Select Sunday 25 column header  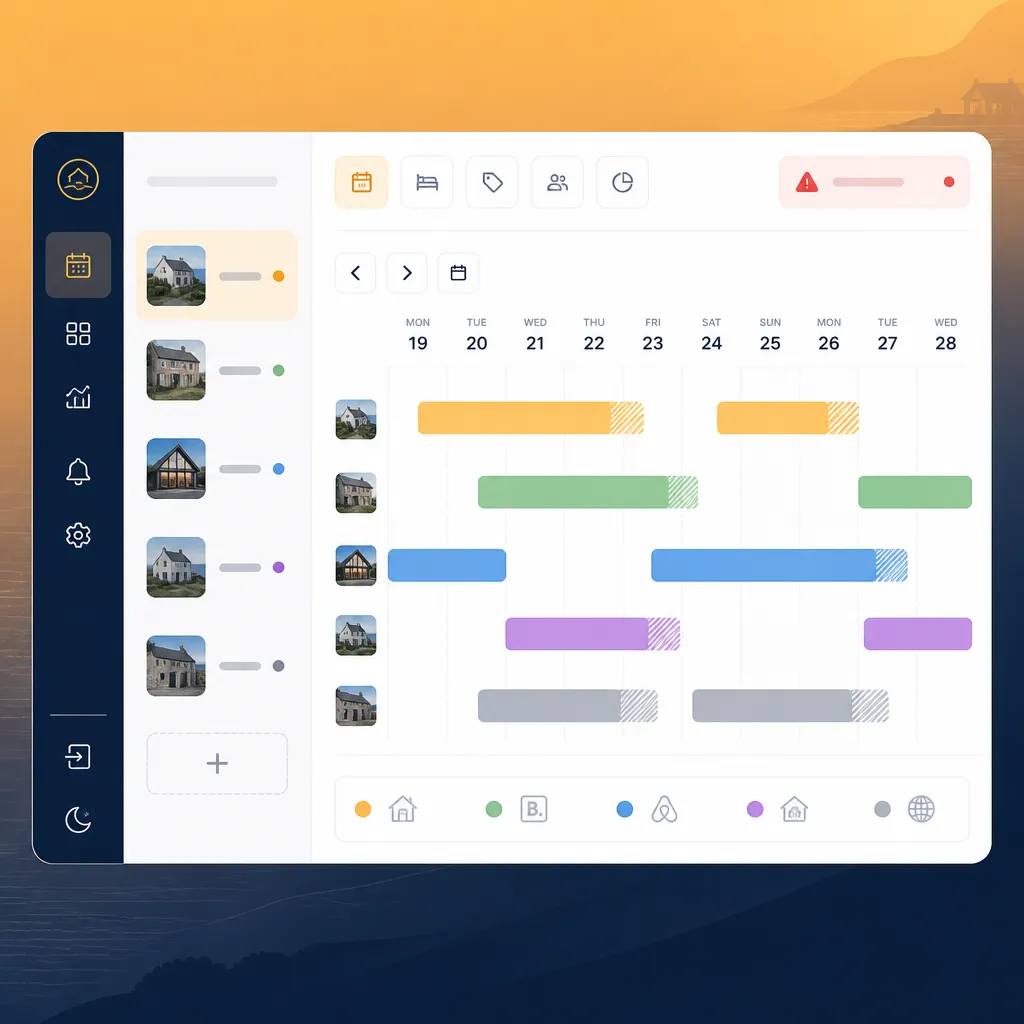[770, 334]
